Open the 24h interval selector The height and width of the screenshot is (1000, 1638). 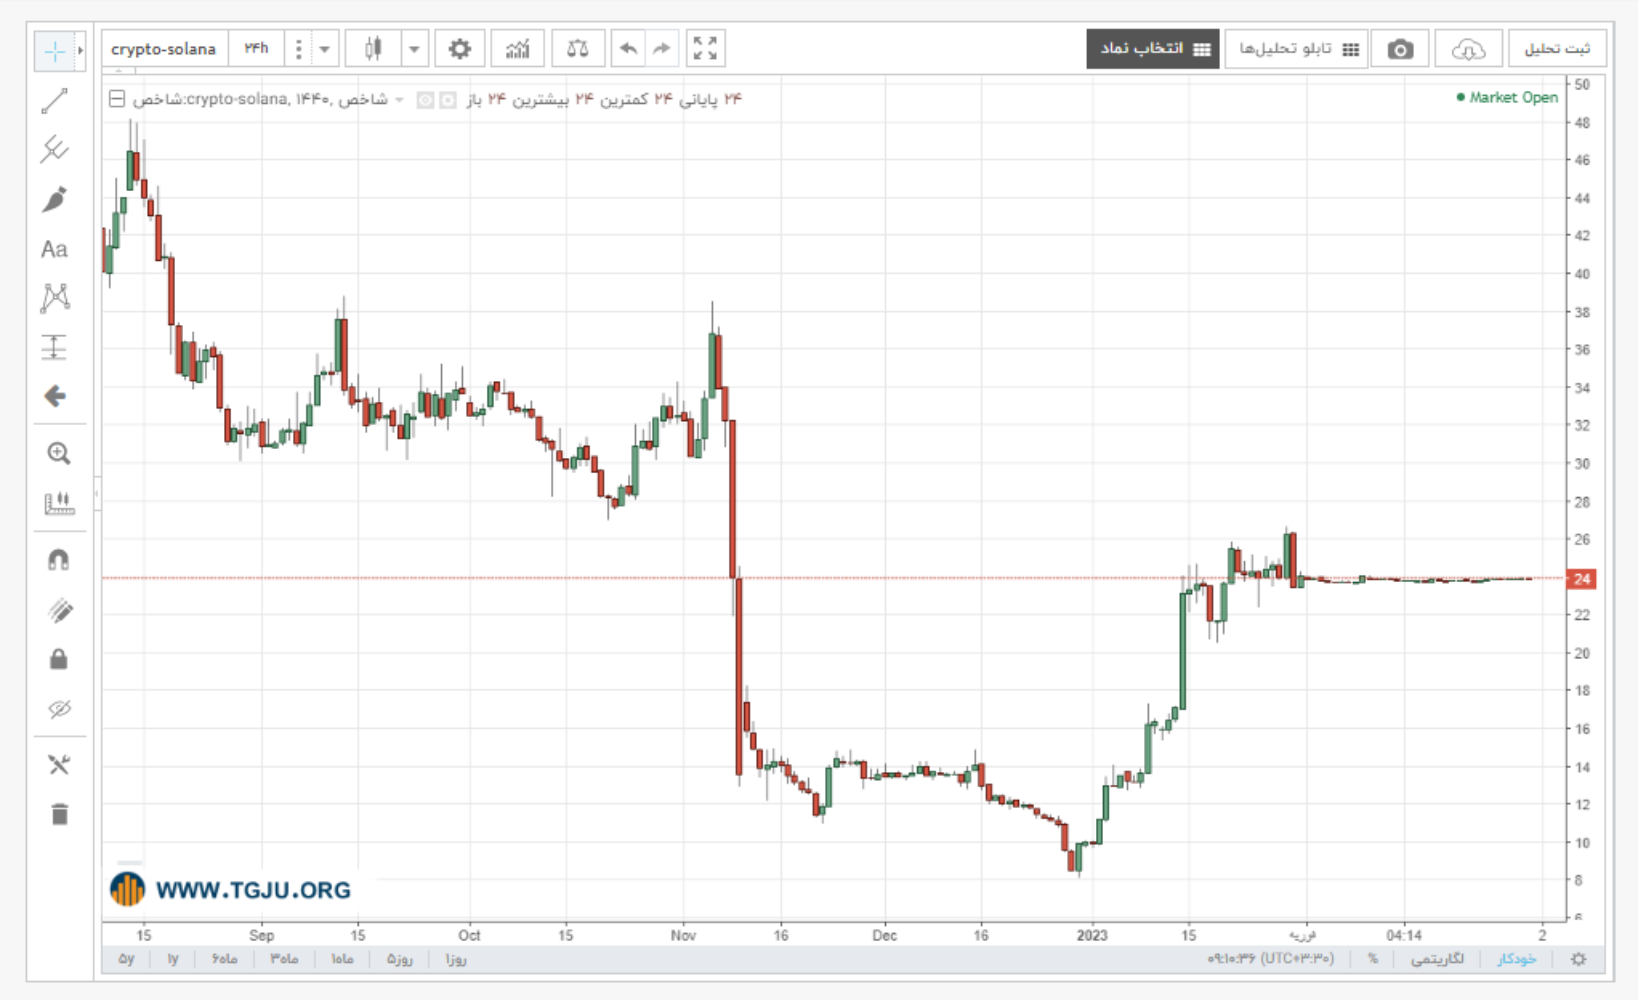coord(257,49)
